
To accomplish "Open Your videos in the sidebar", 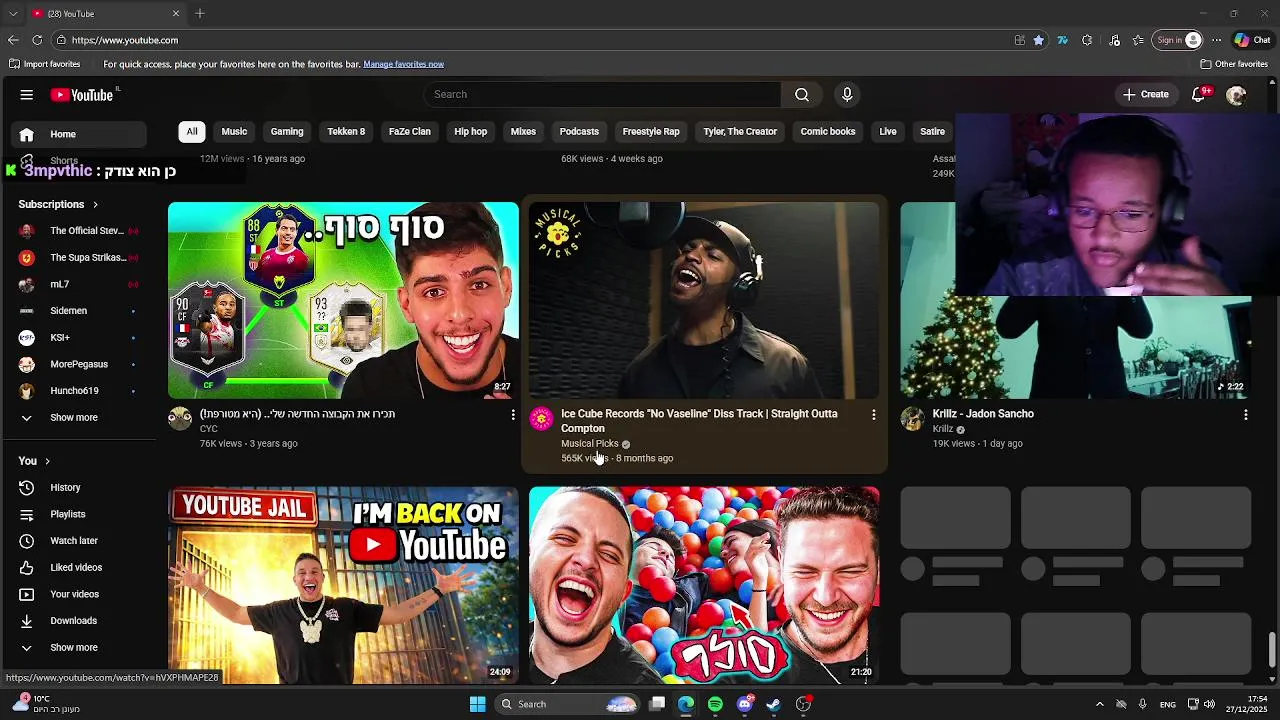I will [79, 594].
